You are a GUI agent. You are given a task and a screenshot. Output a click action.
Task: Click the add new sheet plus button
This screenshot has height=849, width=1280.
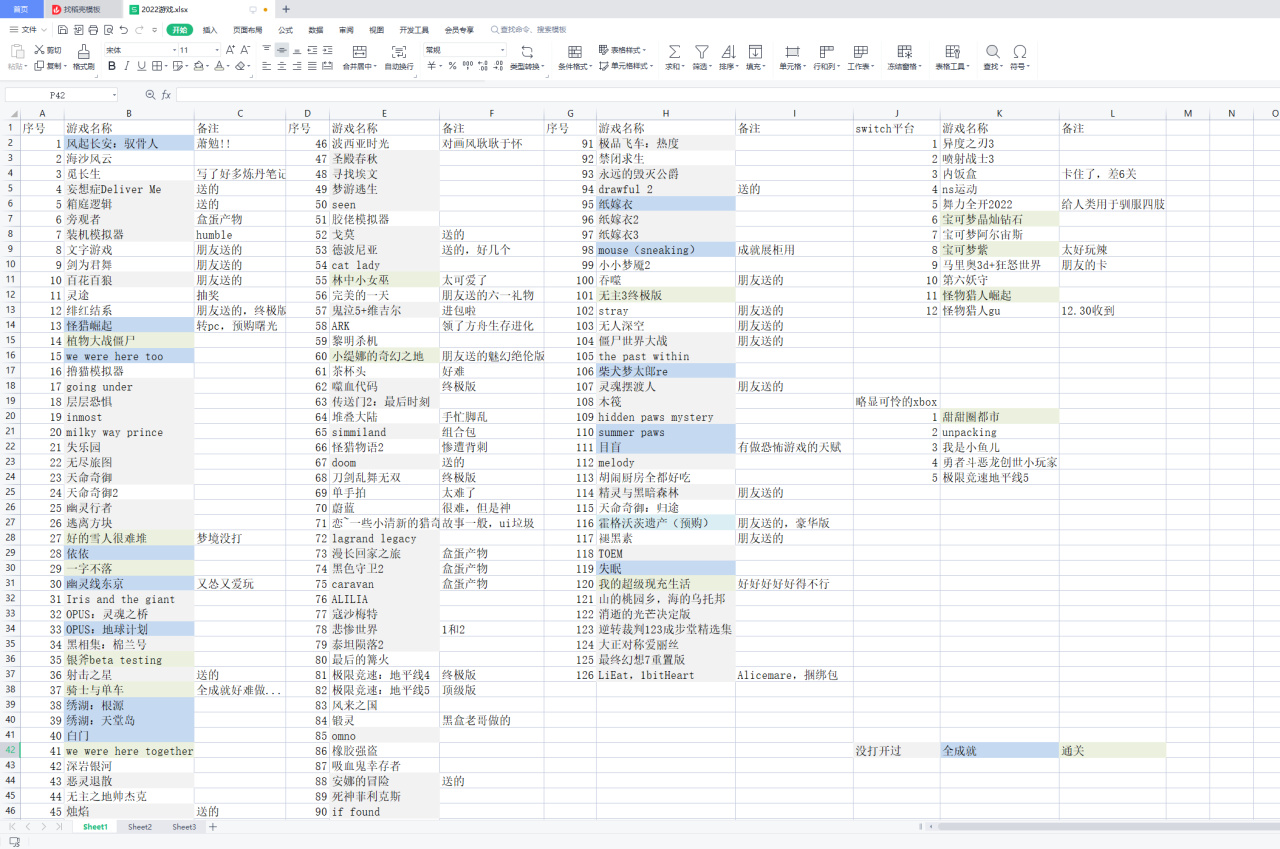(212, 827)
